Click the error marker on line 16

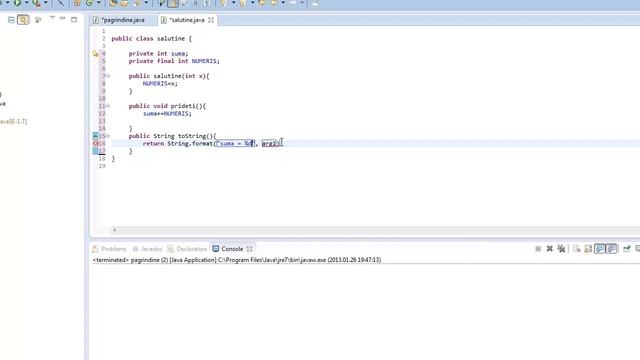[x=95, y=143]
